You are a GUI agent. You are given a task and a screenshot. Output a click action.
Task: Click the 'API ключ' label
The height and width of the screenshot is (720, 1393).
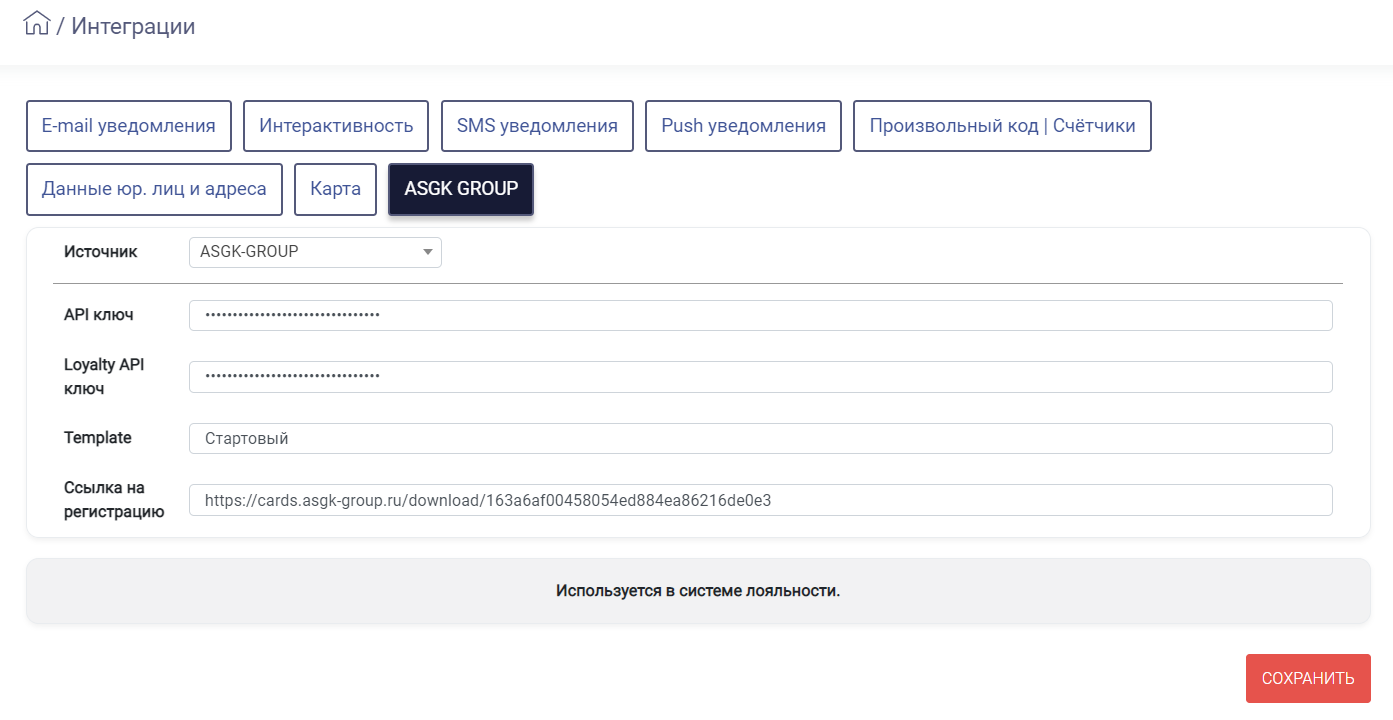(x=99, y=315)
